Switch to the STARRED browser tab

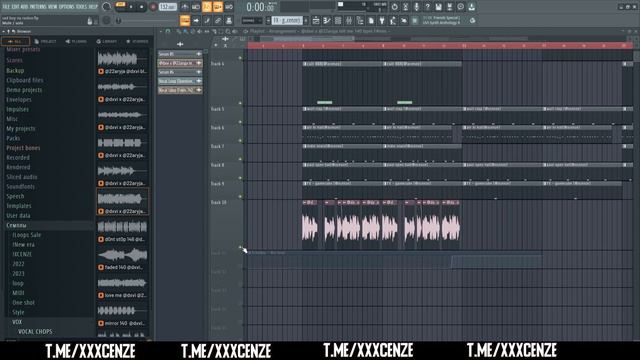[137, 41]
